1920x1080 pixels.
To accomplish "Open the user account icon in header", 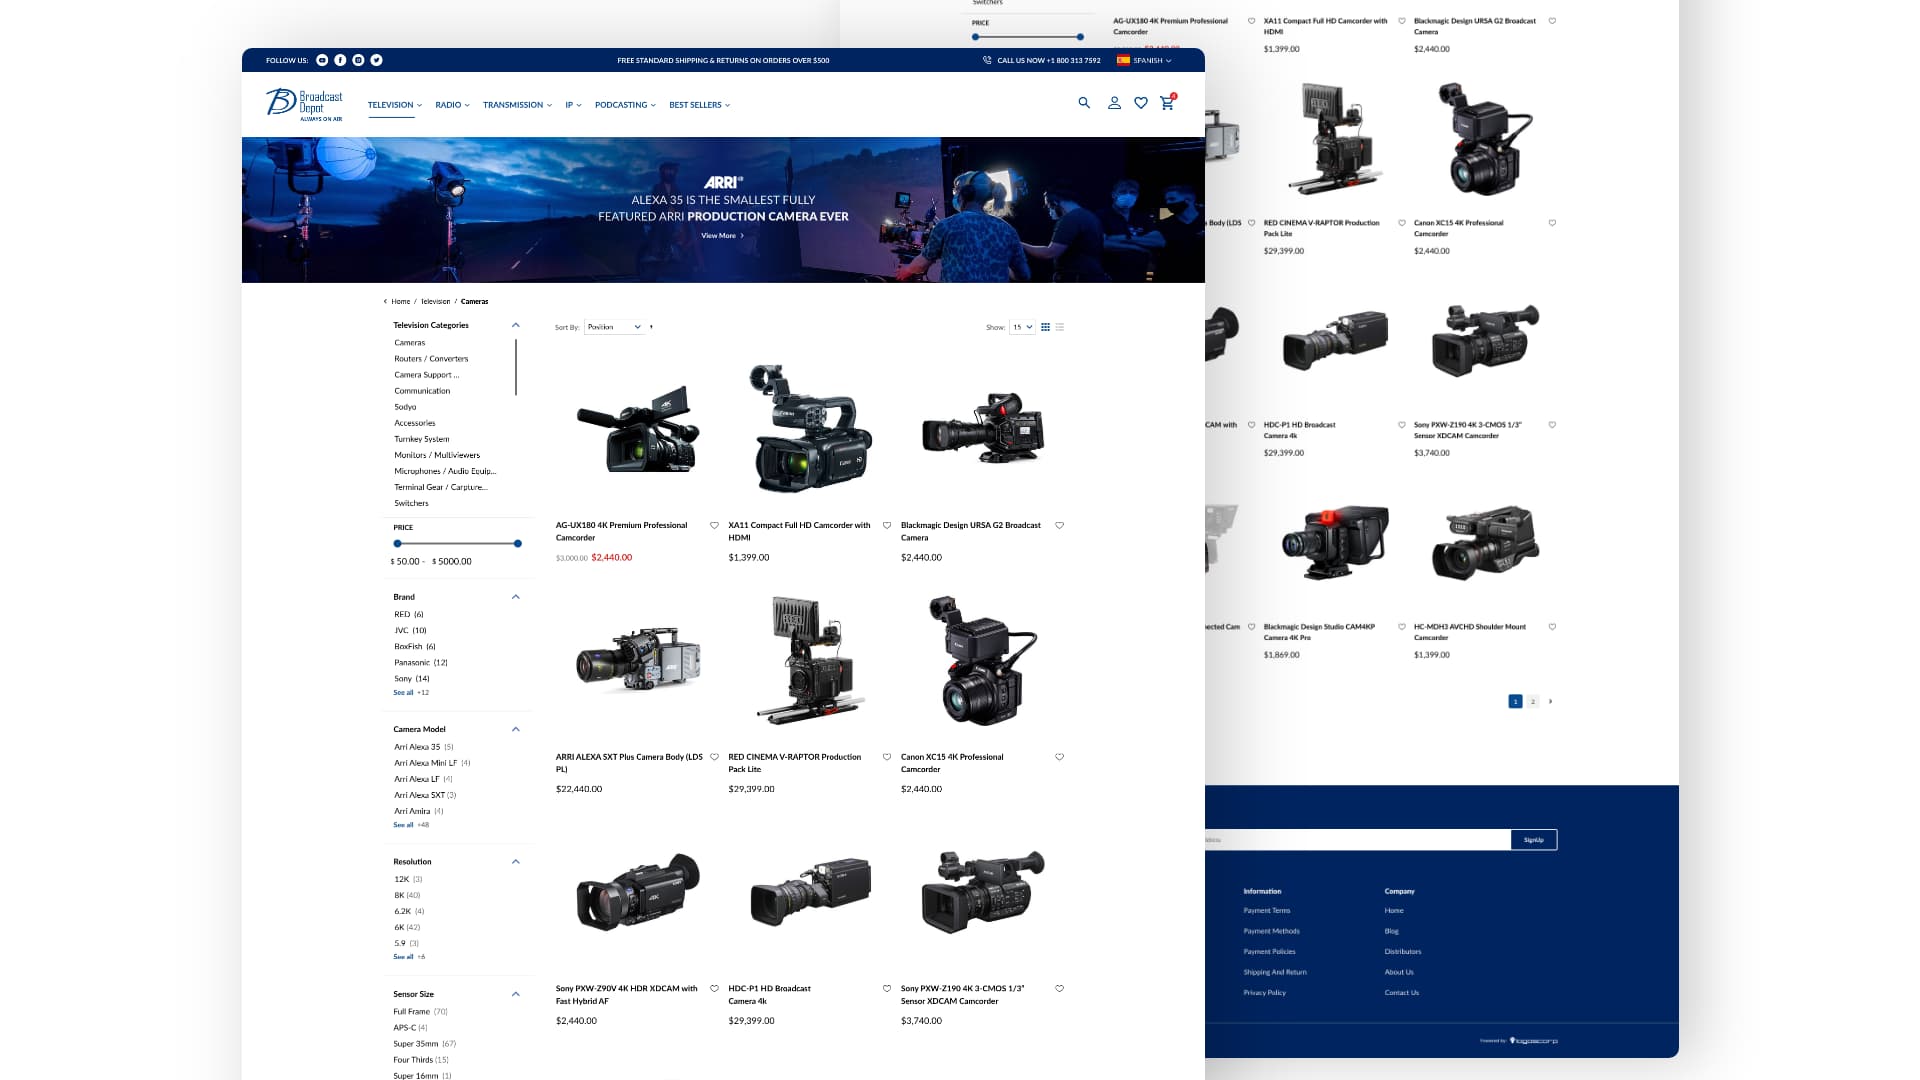I will pyautogui.click(x=1114, y=103).
